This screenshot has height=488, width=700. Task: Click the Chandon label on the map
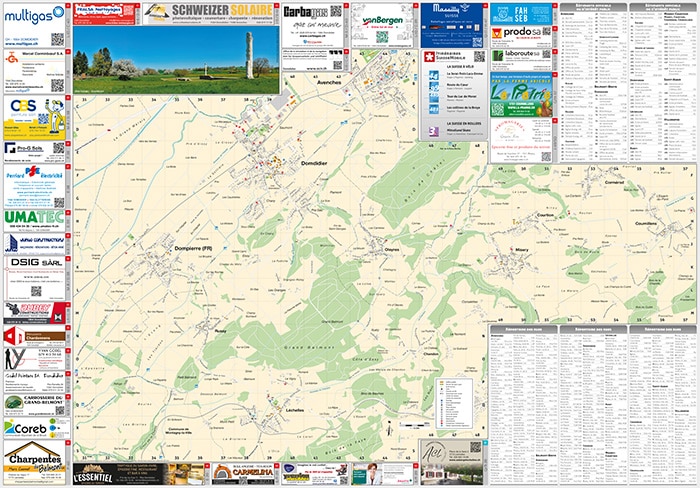(x=431, y=354)
